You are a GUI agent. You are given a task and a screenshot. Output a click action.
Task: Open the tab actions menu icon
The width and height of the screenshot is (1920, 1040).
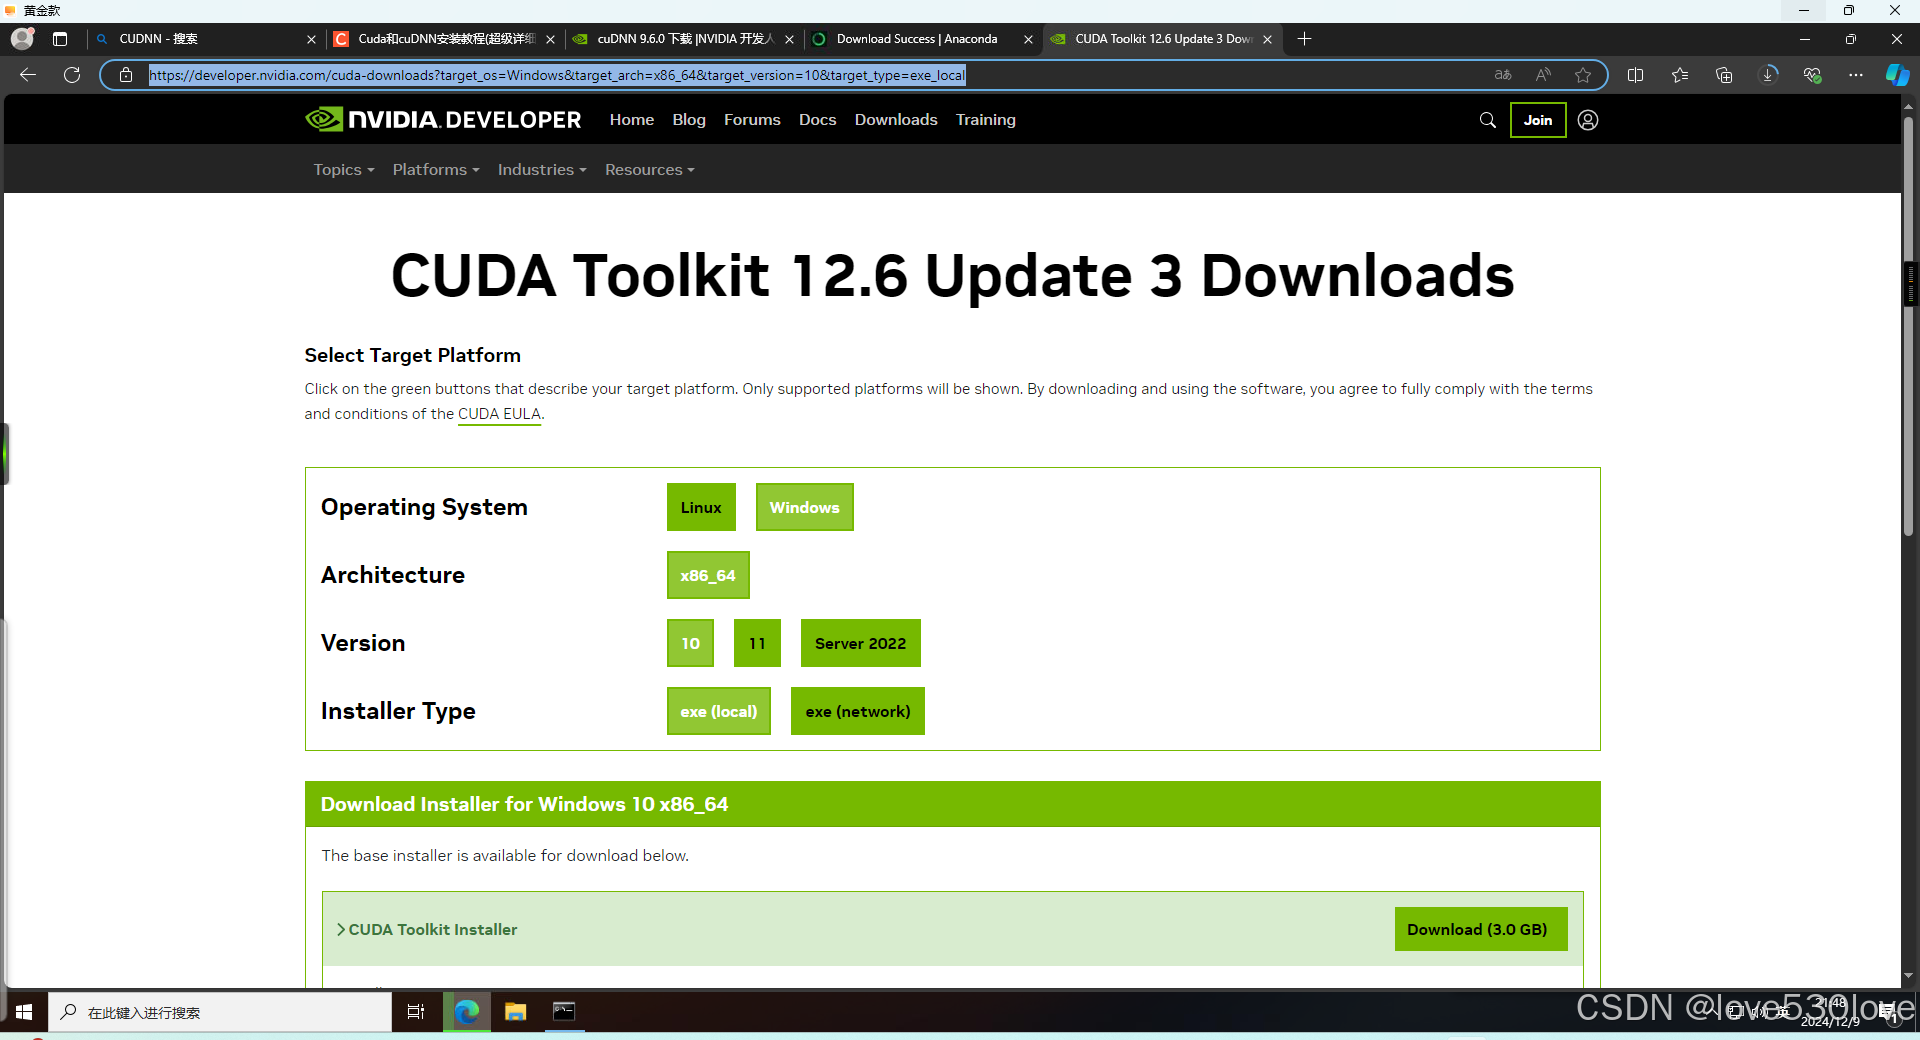60,39
